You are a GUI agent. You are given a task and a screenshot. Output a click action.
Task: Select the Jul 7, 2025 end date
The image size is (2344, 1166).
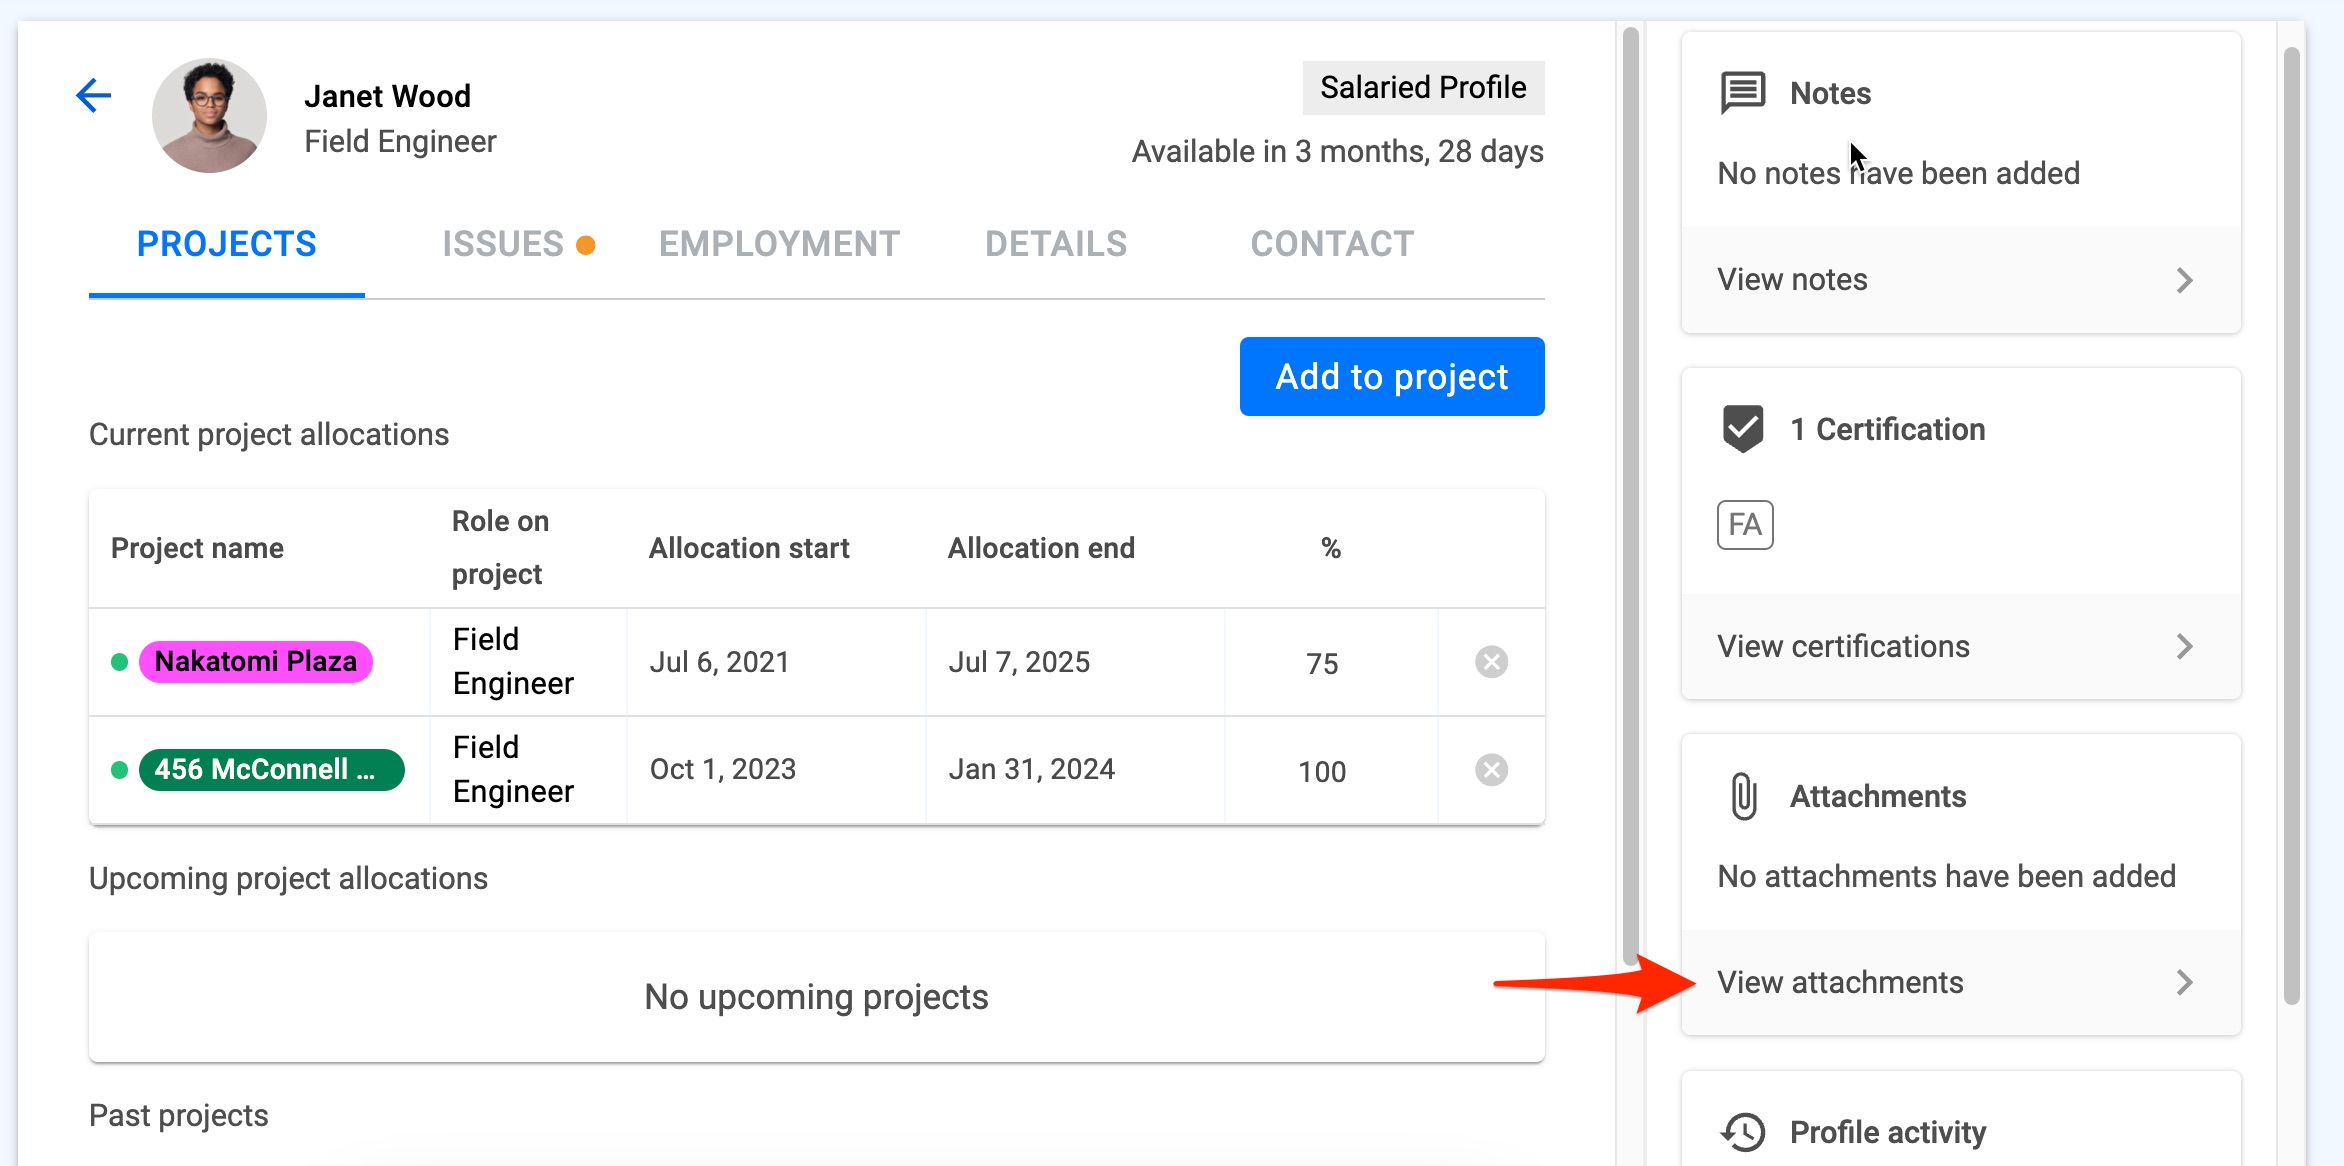pyautogui.click(x=1019, y=662)
